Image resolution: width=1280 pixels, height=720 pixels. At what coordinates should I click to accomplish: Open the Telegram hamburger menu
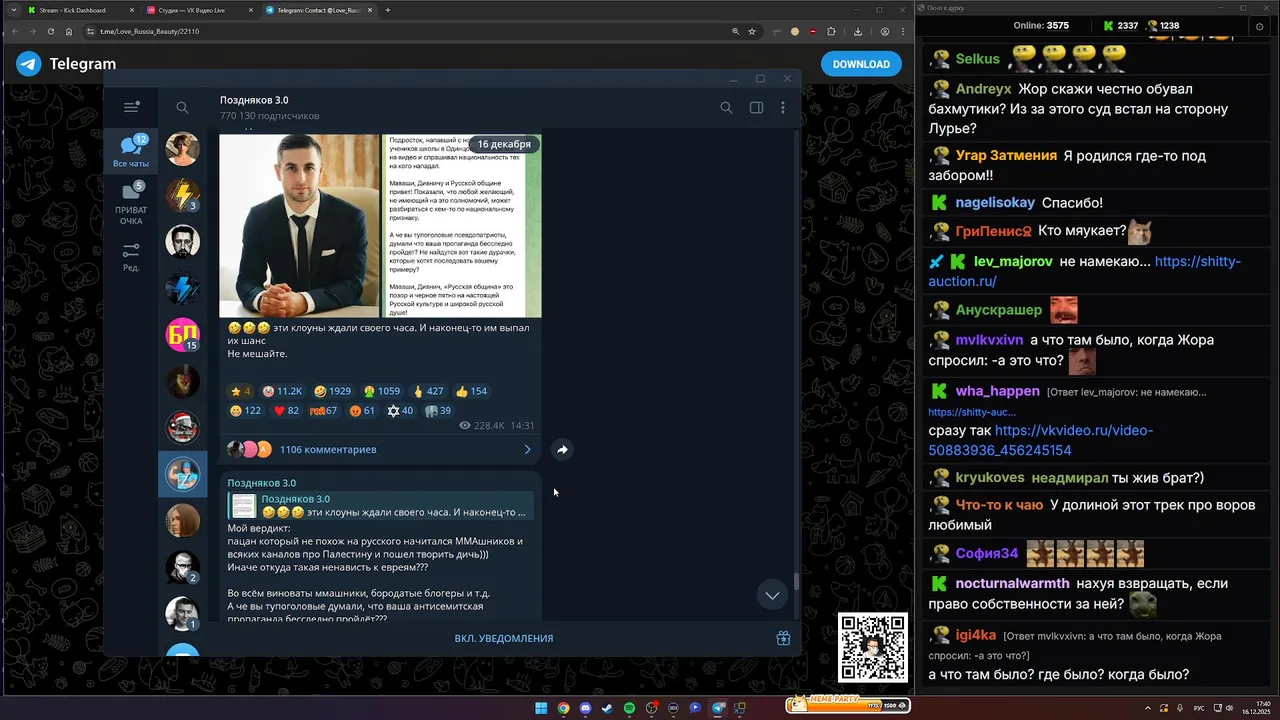[x=131, y=107]
